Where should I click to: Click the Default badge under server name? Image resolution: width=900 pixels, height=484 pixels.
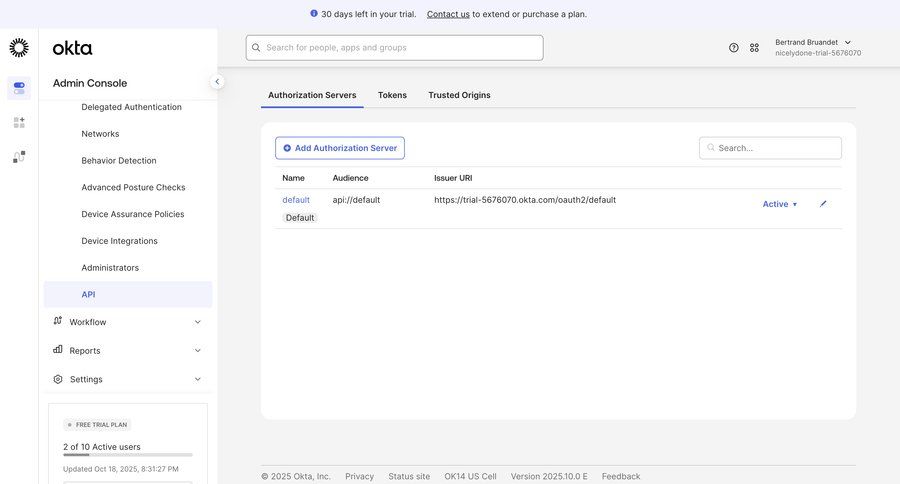point(300,218)
